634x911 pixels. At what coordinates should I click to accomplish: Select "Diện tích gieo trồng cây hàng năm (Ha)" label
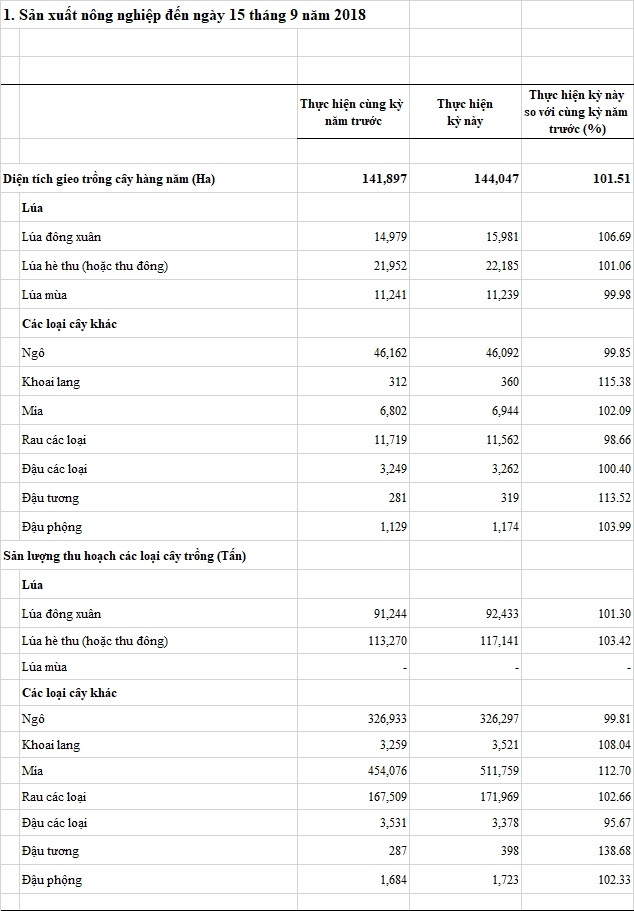(110, 179)
